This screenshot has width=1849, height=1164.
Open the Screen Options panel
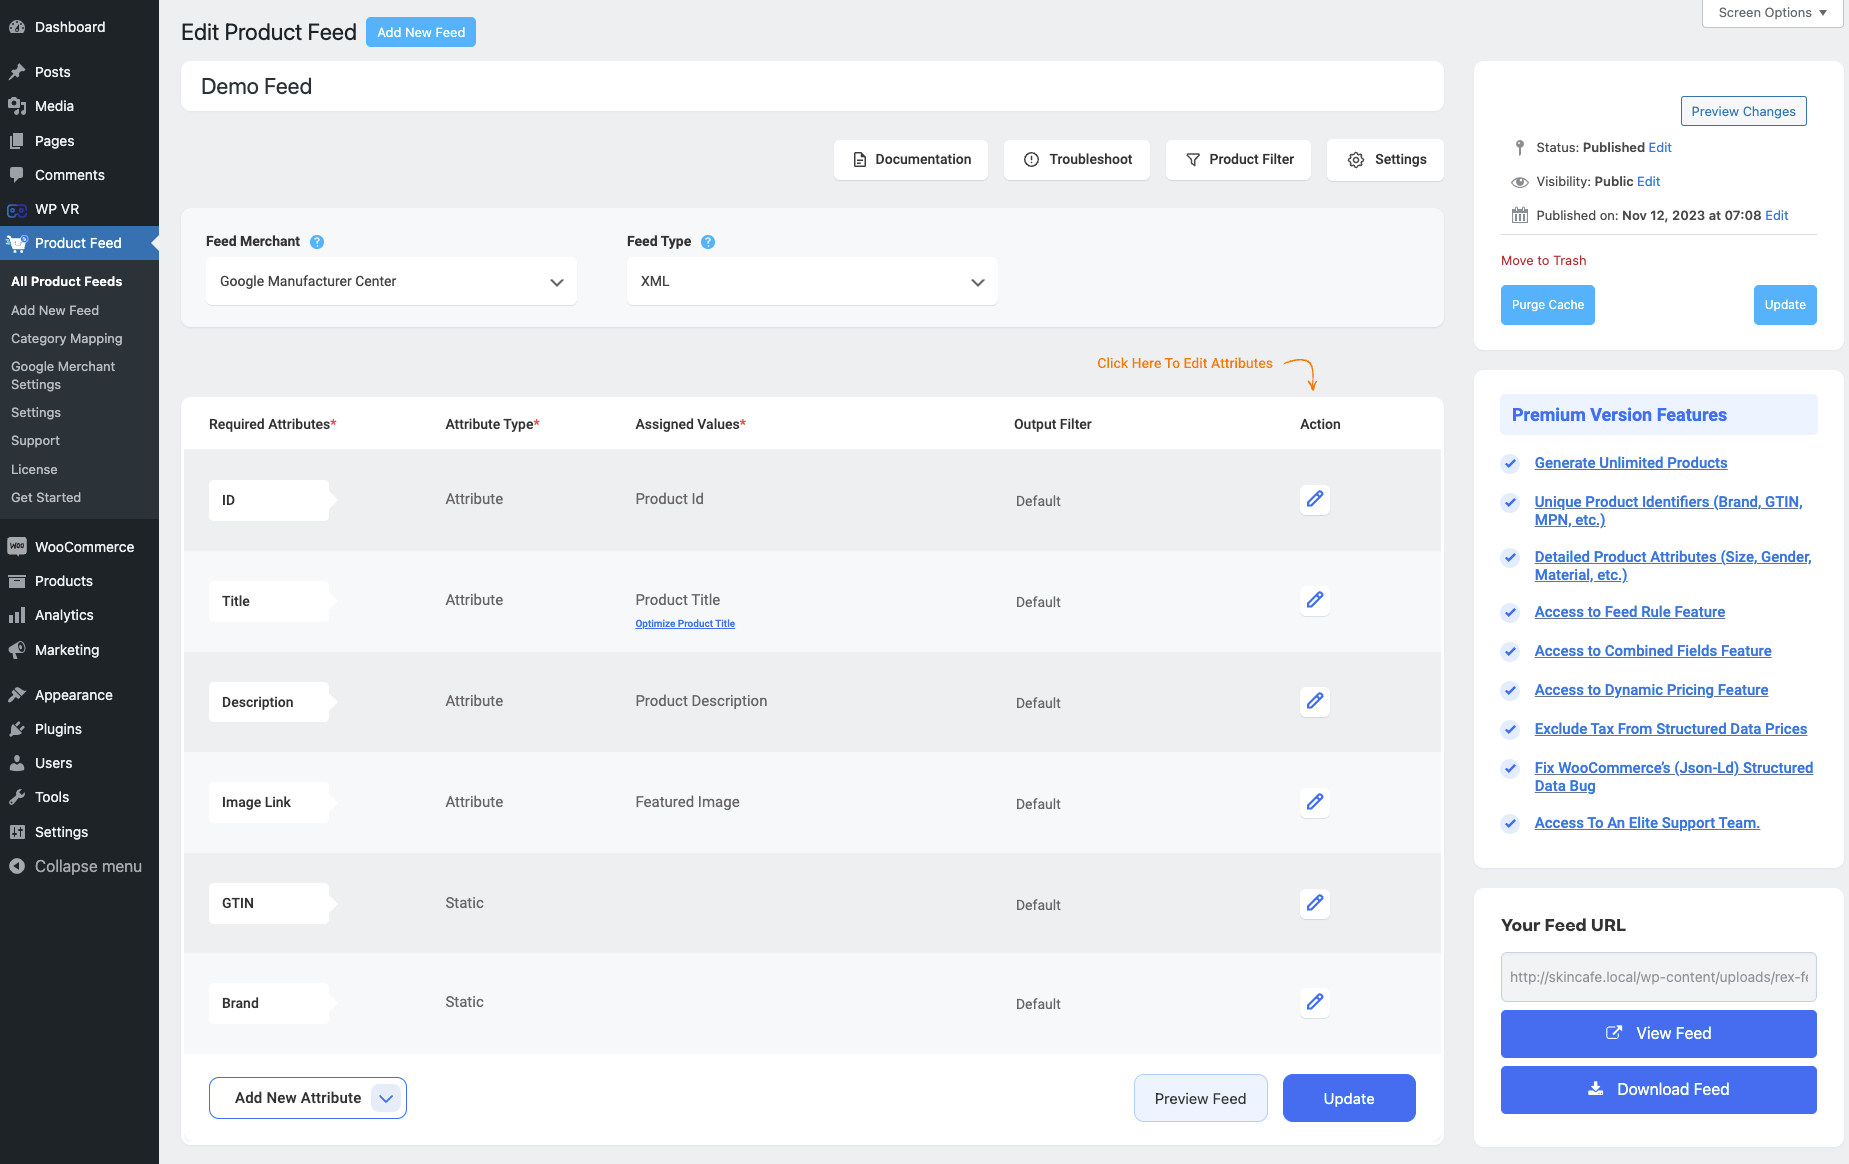1772,13
